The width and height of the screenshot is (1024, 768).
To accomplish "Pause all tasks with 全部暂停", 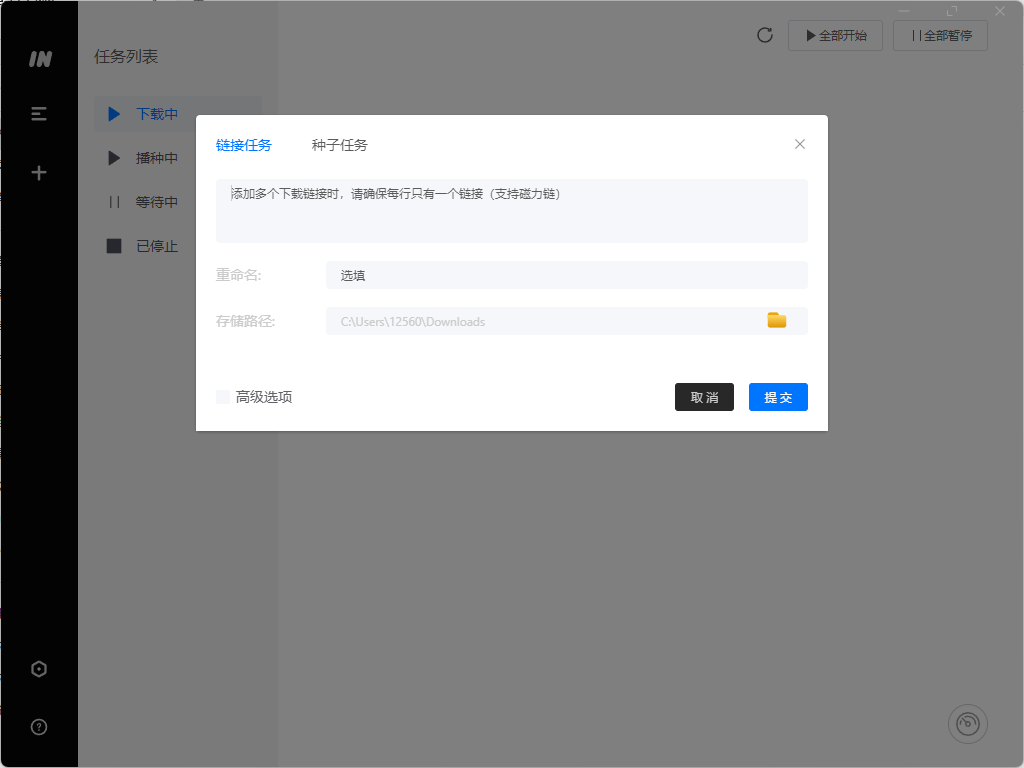I will tap(939, 35).
